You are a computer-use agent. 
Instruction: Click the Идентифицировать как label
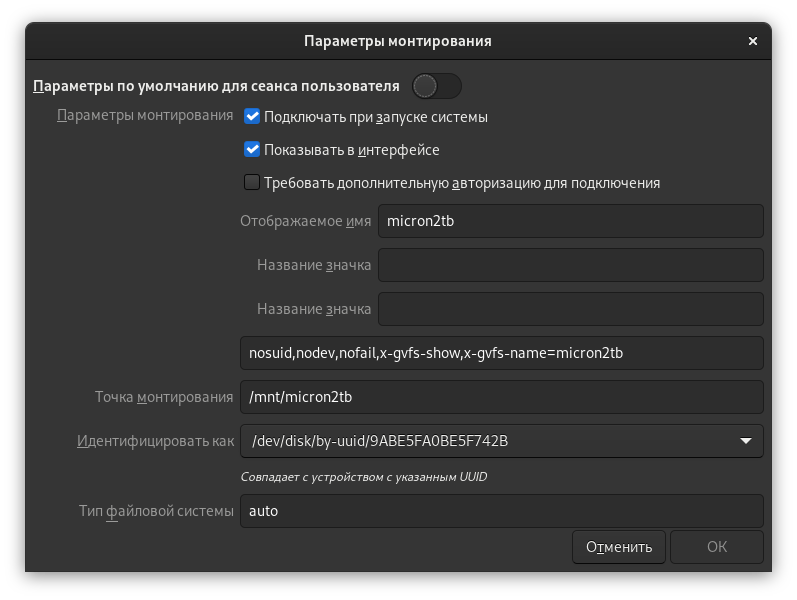155,441
